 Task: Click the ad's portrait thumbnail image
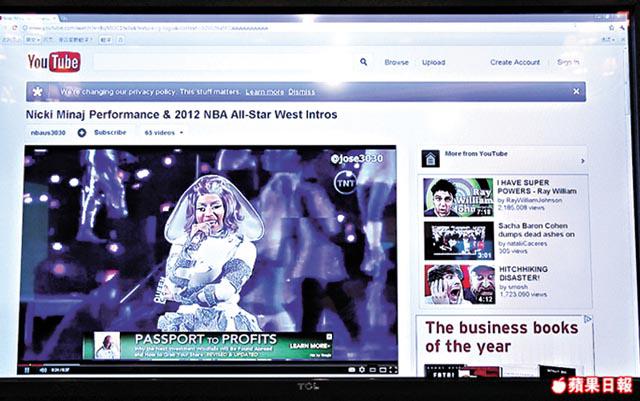[107, 345]
